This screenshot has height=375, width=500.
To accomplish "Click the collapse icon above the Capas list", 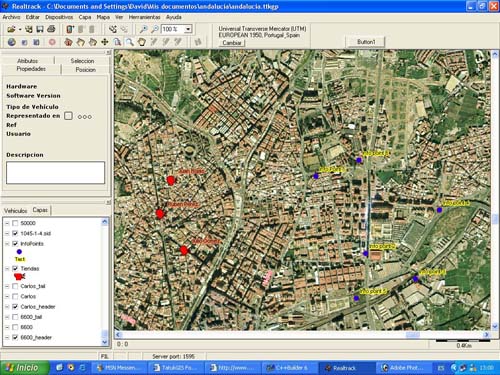I will pyautogui.click(x=108, y=202).
